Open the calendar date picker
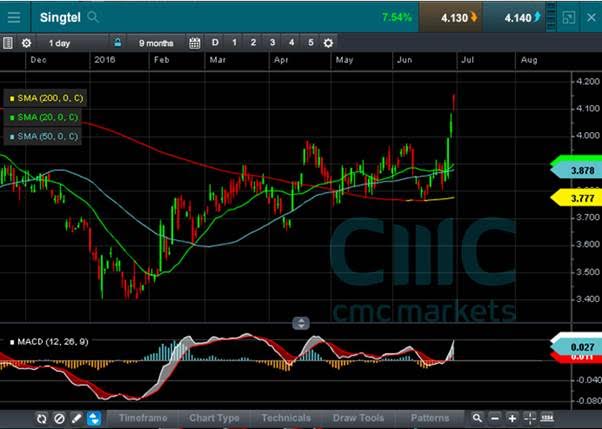The image size is (602, 429). (195, 43)
